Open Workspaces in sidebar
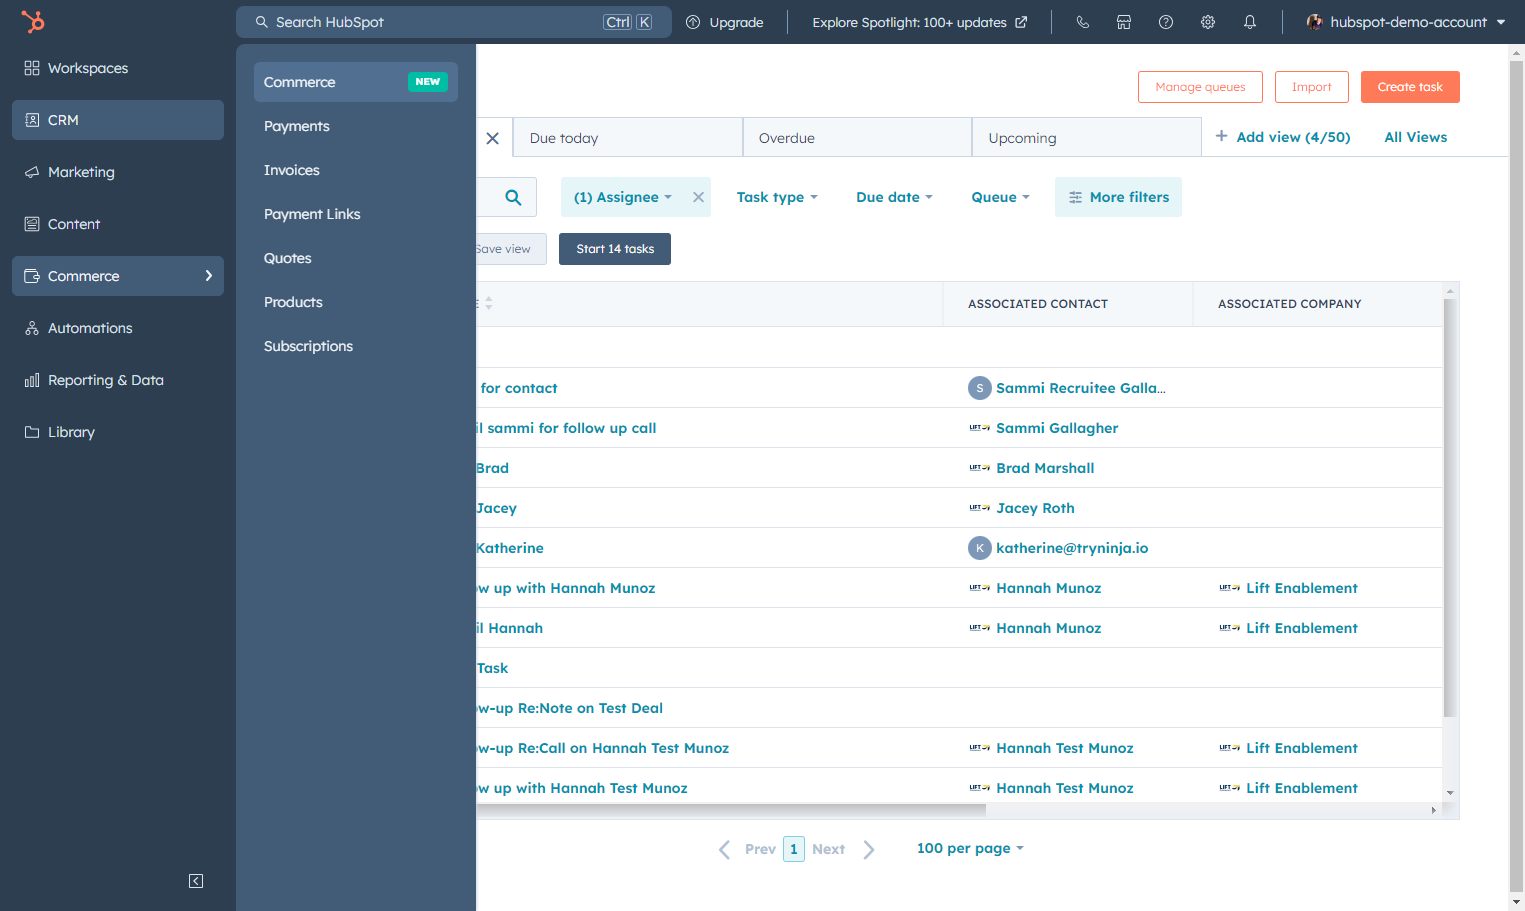 pos(118,68)
